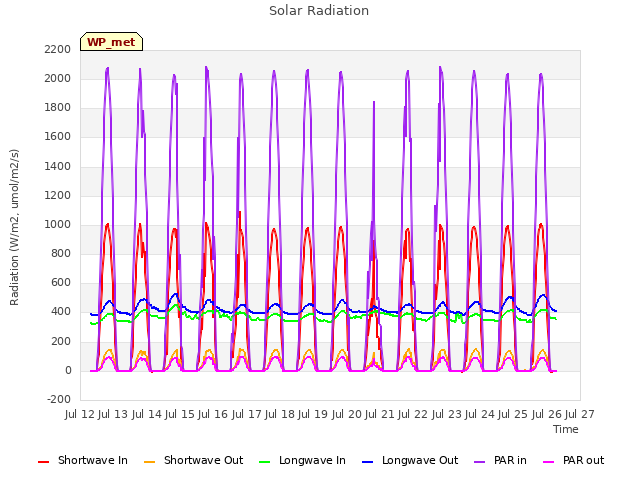Click the 2200 y-axis tick label
The height and width of the screenshot is (480, 640).
58,49
